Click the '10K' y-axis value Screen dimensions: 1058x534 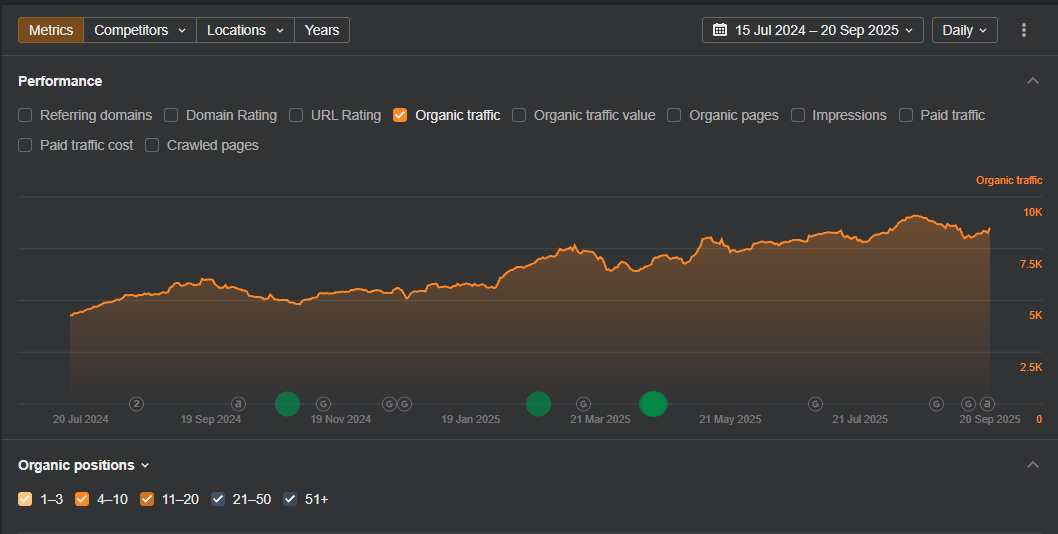pos(1032,212)
